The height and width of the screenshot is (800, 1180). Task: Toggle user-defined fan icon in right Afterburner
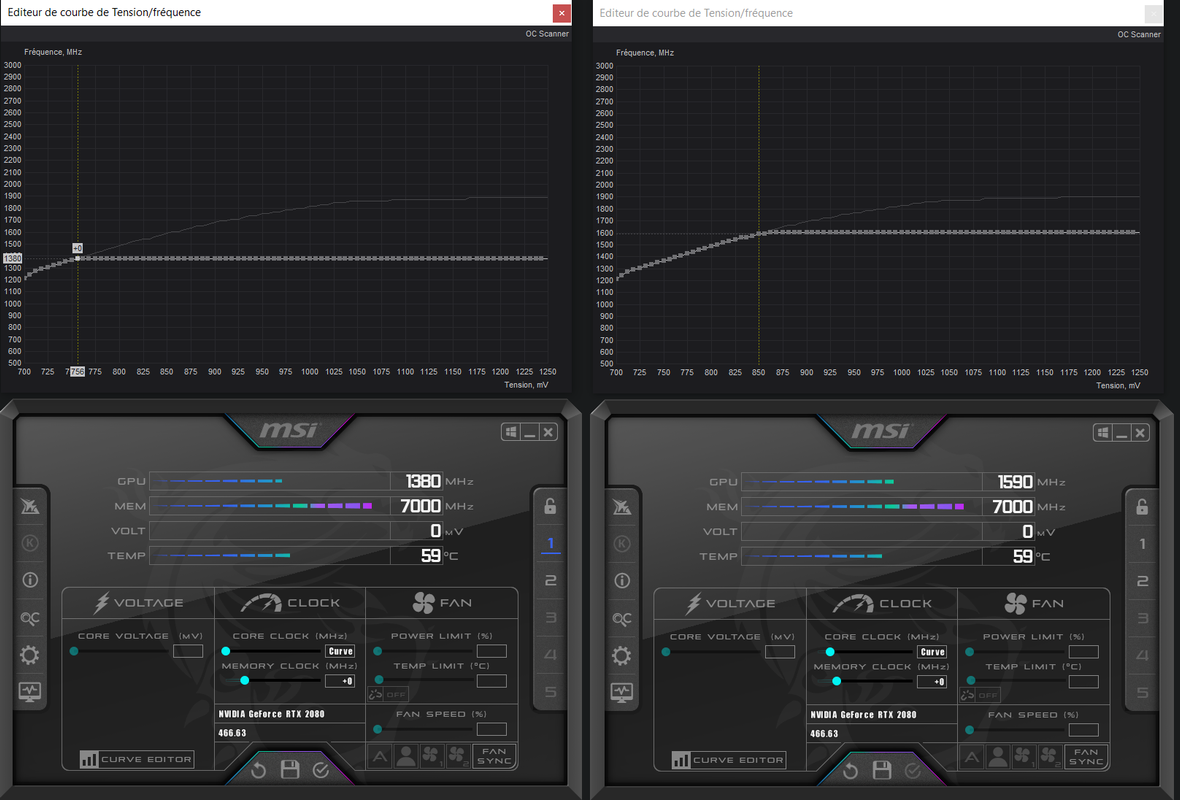coord(998,756)
